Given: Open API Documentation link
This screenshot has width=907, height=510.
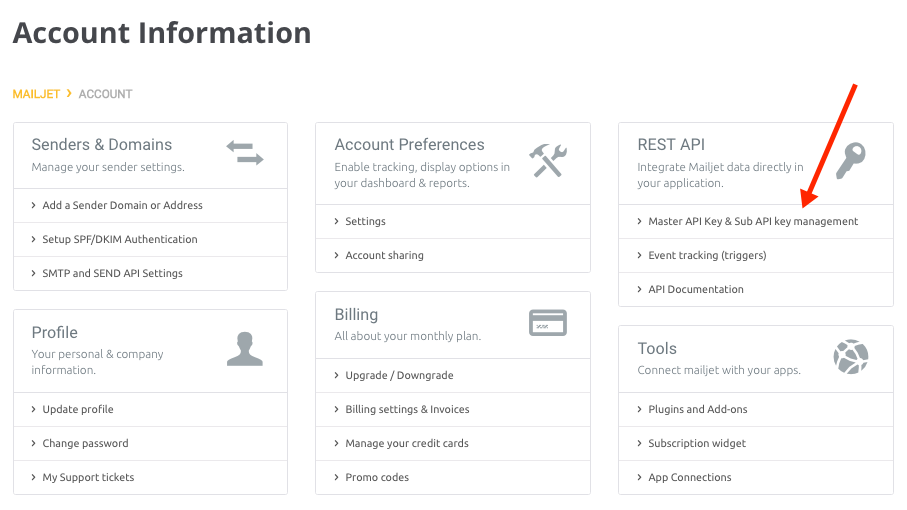Looking at the screenshot, I should (696, 289).
